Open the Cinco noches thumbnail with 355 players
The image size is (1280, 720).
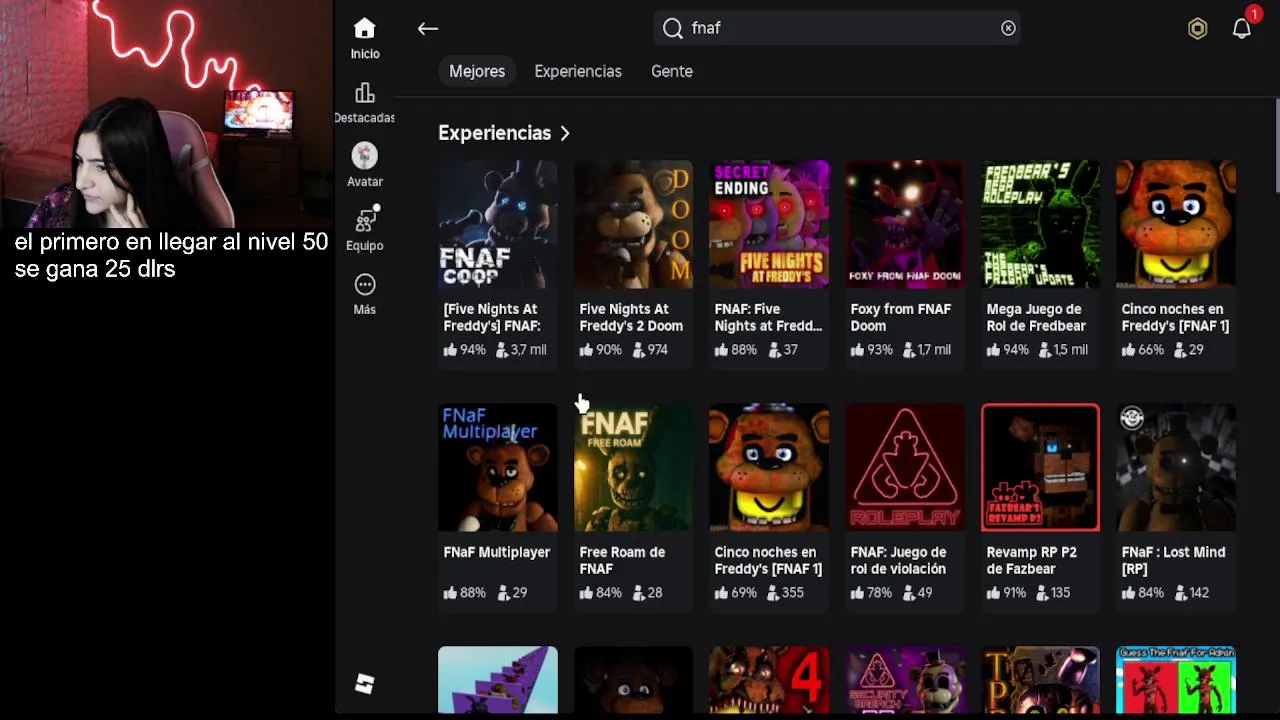[x=769, y=467]
